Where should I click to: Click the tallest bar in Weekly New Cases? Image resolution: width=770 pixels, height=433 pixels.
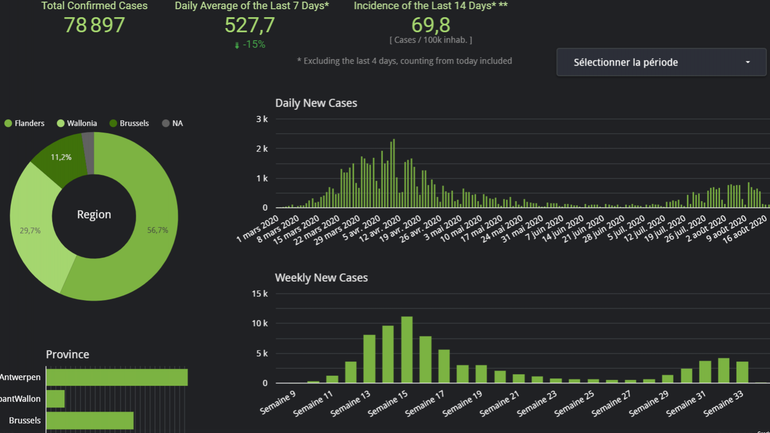pos(407,350)
